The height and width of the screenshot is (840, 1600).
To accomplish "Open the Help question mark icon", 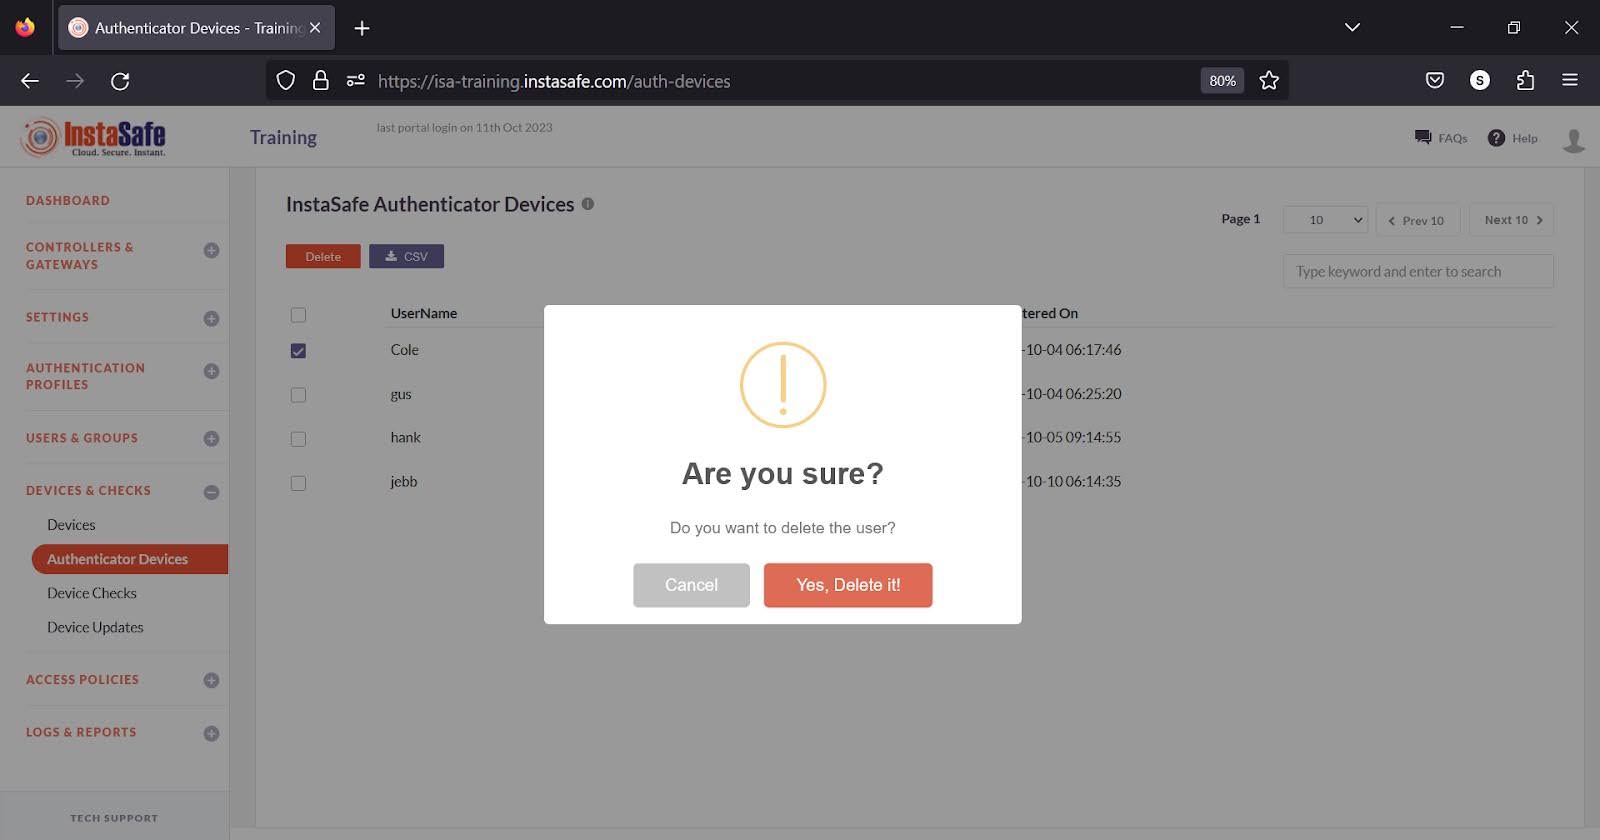I will [1496, 138].
